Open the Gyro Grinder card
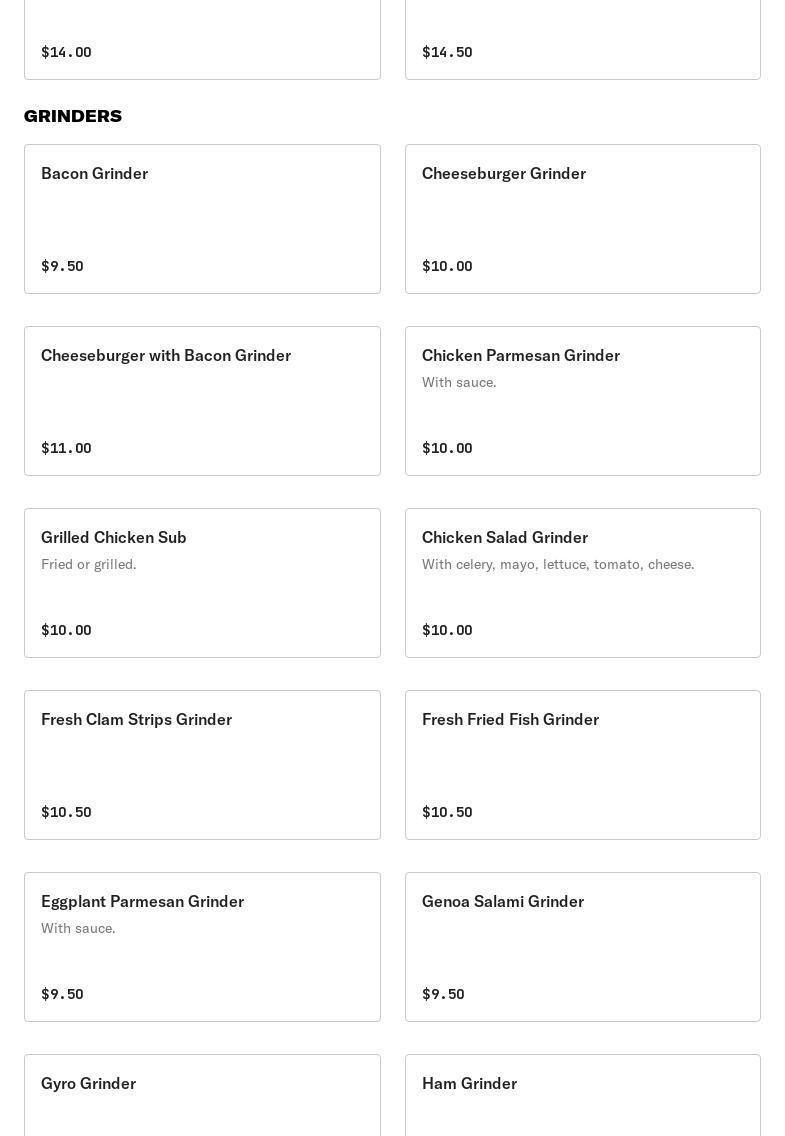The image size is (785, 1136). pos(202,1094)
